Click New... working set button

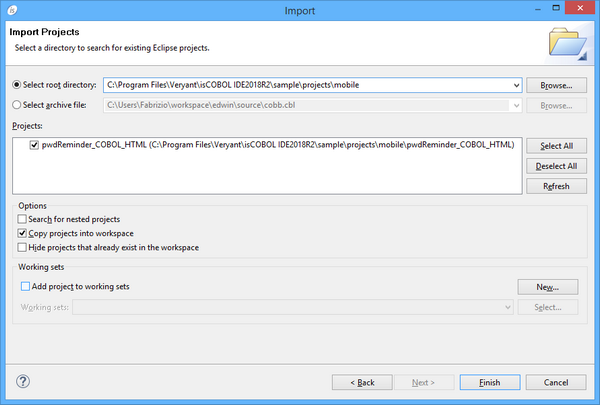(x=547, y=287)
